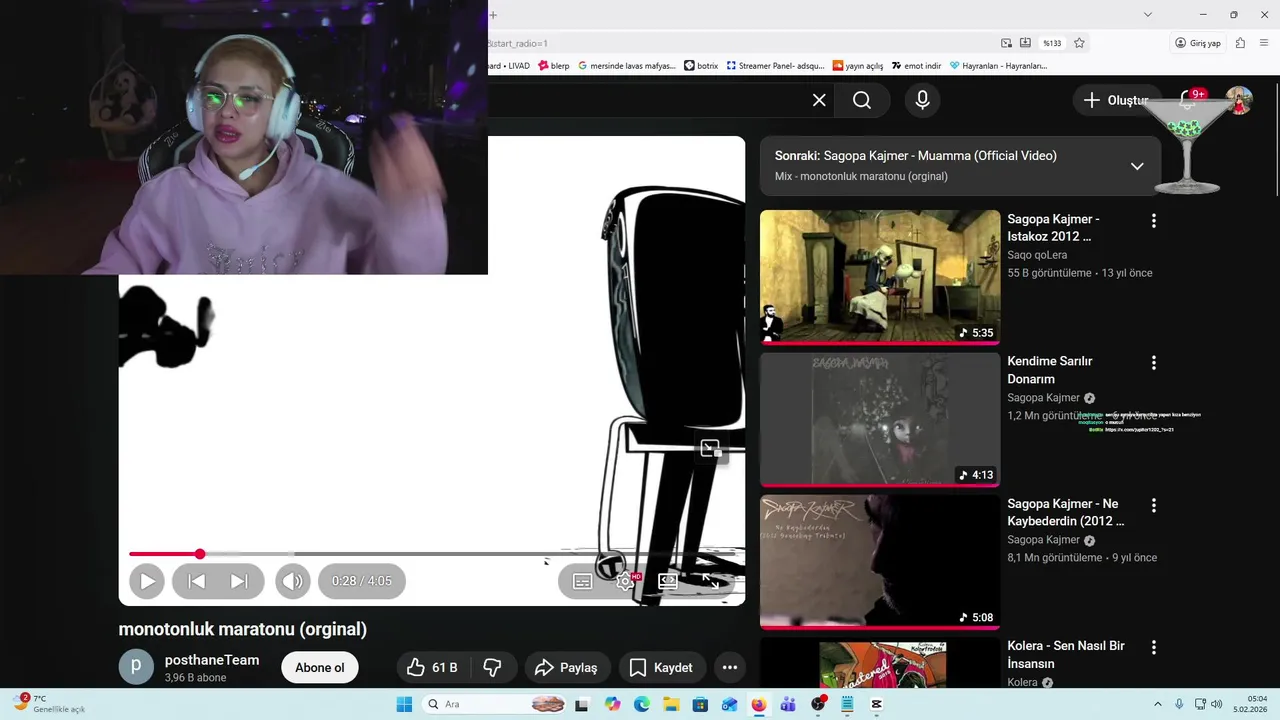Open the Ne Kaybederdin video thumbnail
The image size is (1280, 720).
(x=880, y=562)
